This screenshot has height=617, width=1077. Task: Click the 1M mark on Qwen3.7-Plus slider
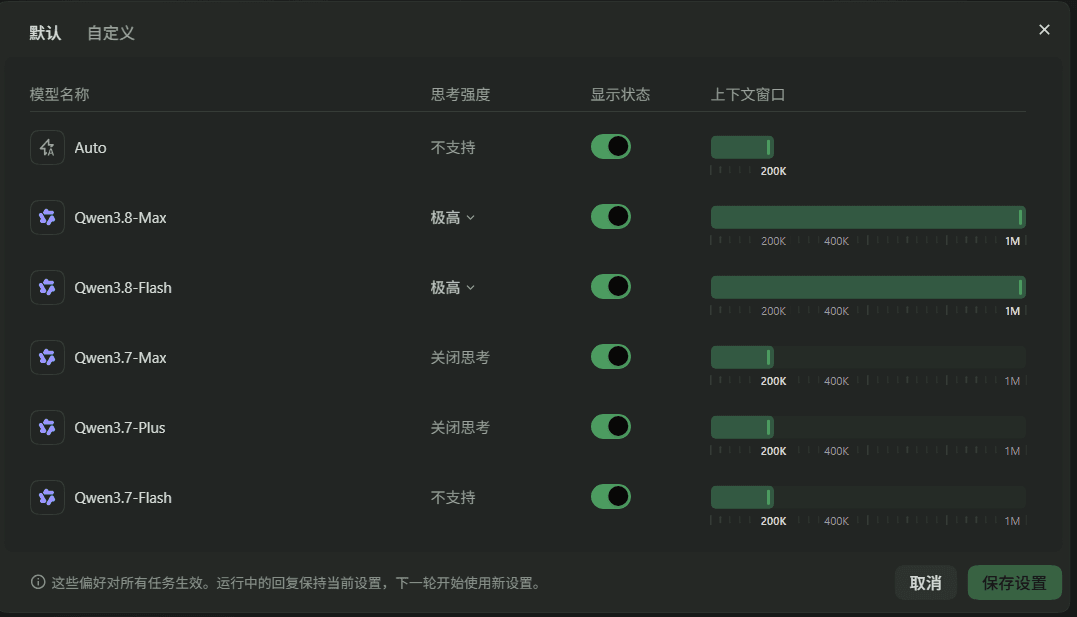1012,451
